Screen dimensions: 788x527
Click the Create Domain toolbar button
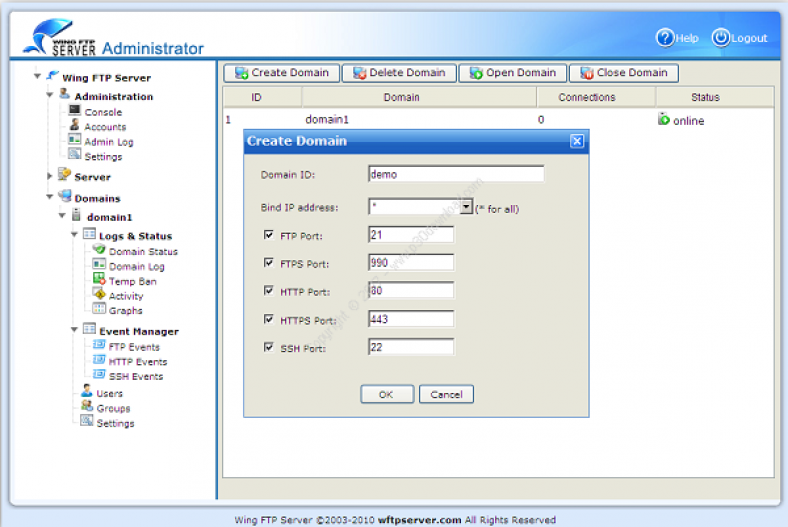(281, 73)
